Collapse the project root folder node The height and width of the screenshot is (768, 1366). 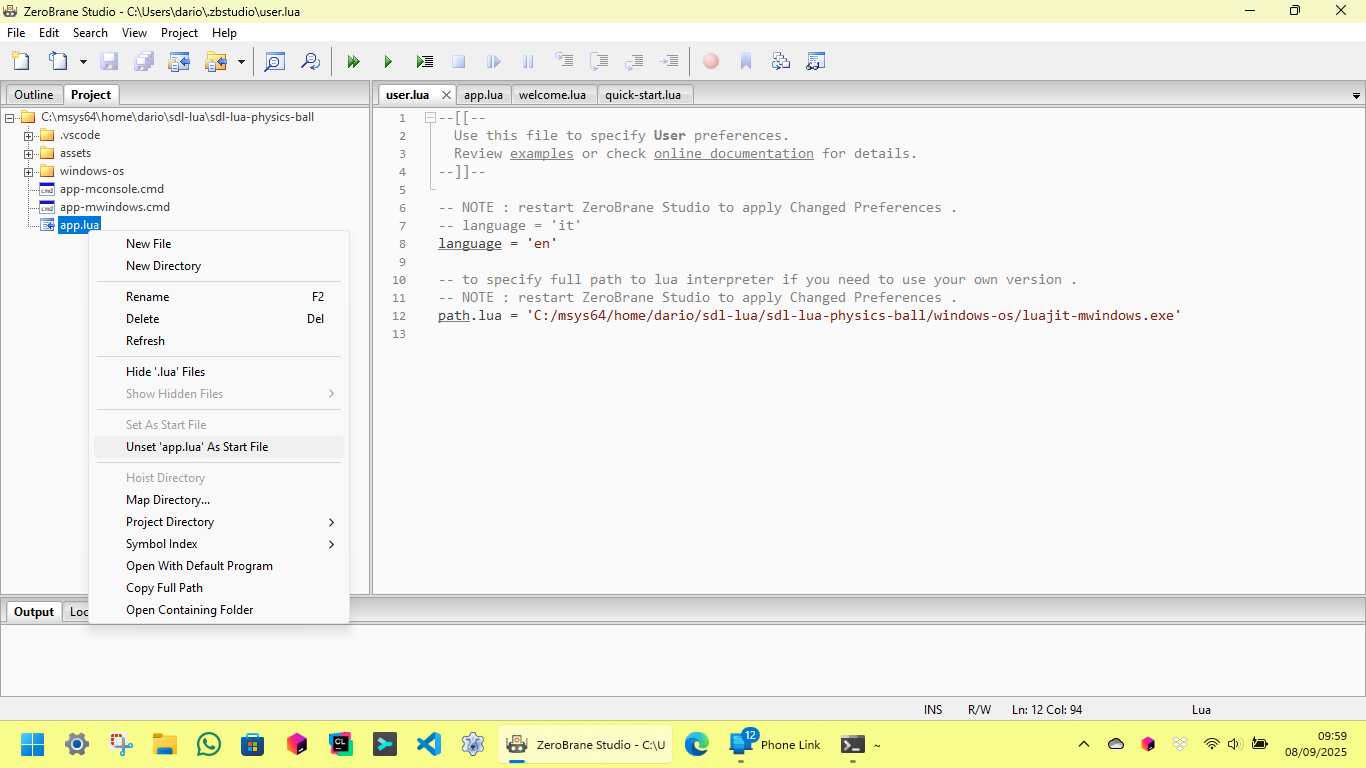coord(10,117)
